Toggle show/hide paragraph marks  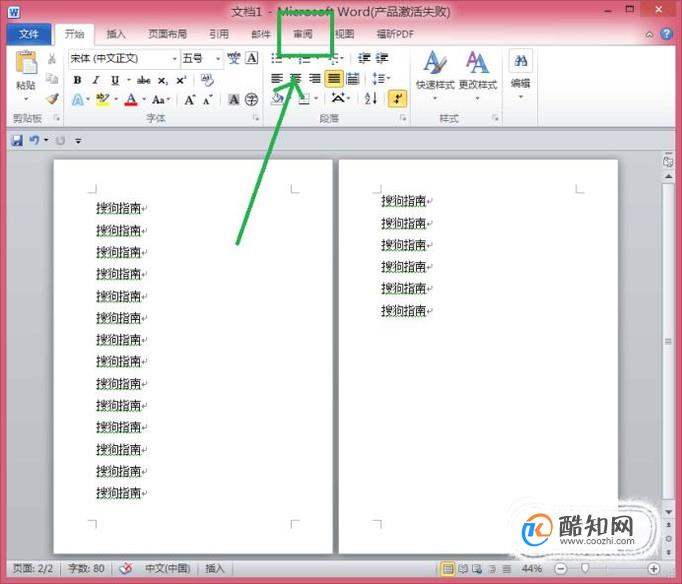click(x=398, y=99)
